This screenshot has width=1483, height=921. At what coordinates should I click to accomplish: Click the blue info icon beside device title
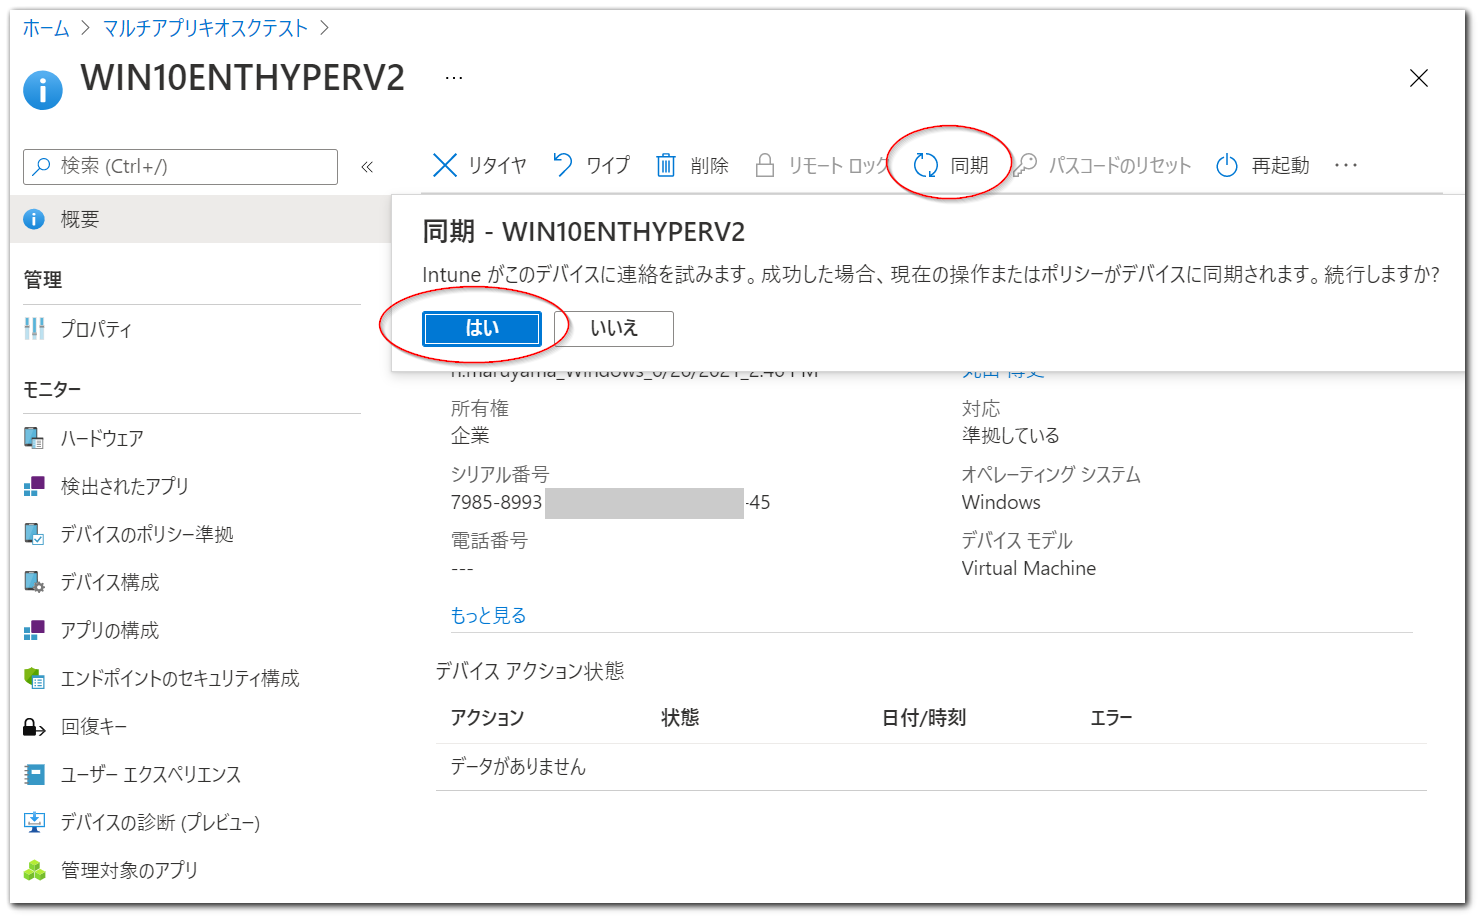point(43,89)
